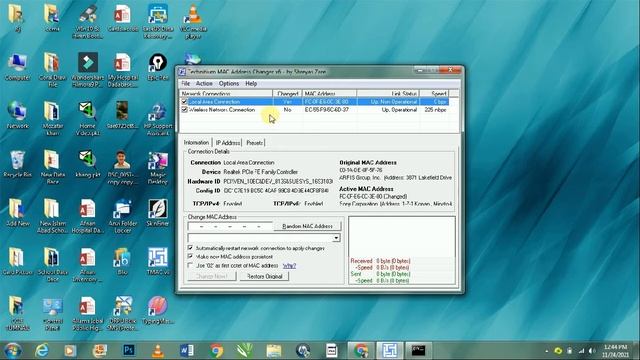Open the Epic Pen desktop shortcut
The image size is (640, 360).
(x=158, y=67)
